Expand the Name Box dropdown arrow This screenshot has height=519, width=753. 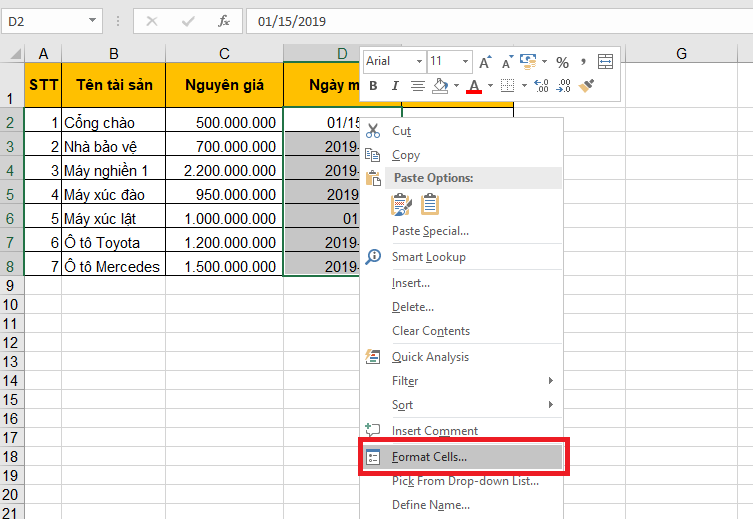coord(93,20)
